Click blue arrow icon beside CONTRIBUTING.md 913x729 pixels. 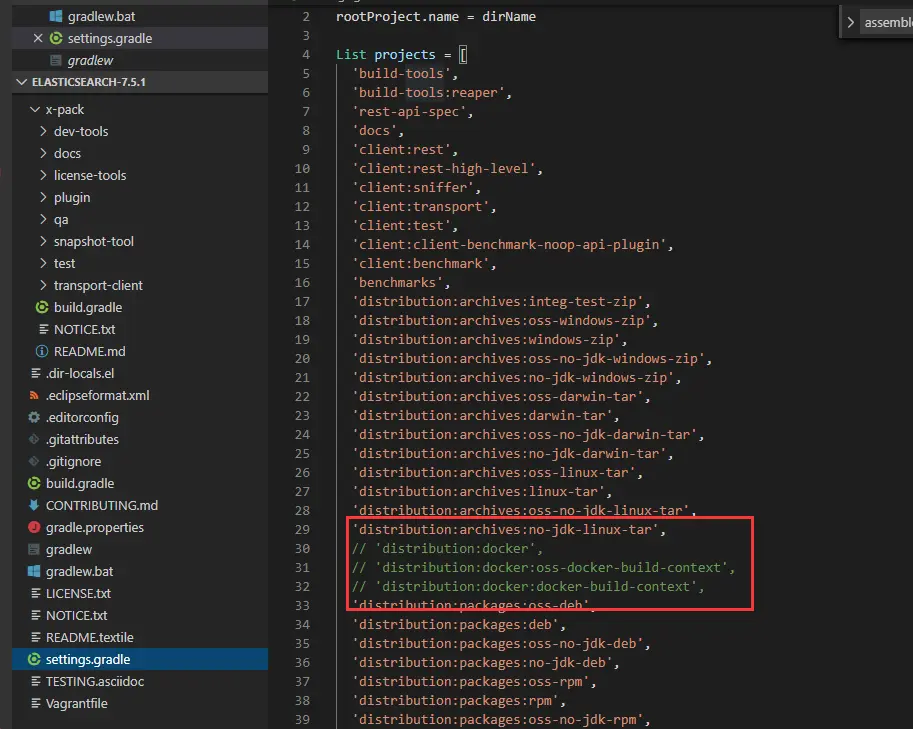[x=34, y=505]
